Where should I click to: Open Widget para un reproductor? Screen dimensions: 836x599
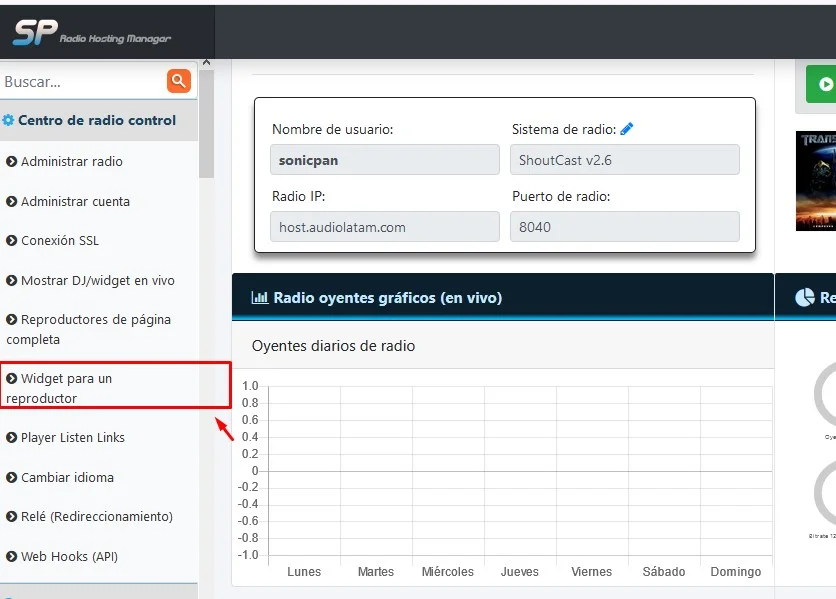pos(59,388)
